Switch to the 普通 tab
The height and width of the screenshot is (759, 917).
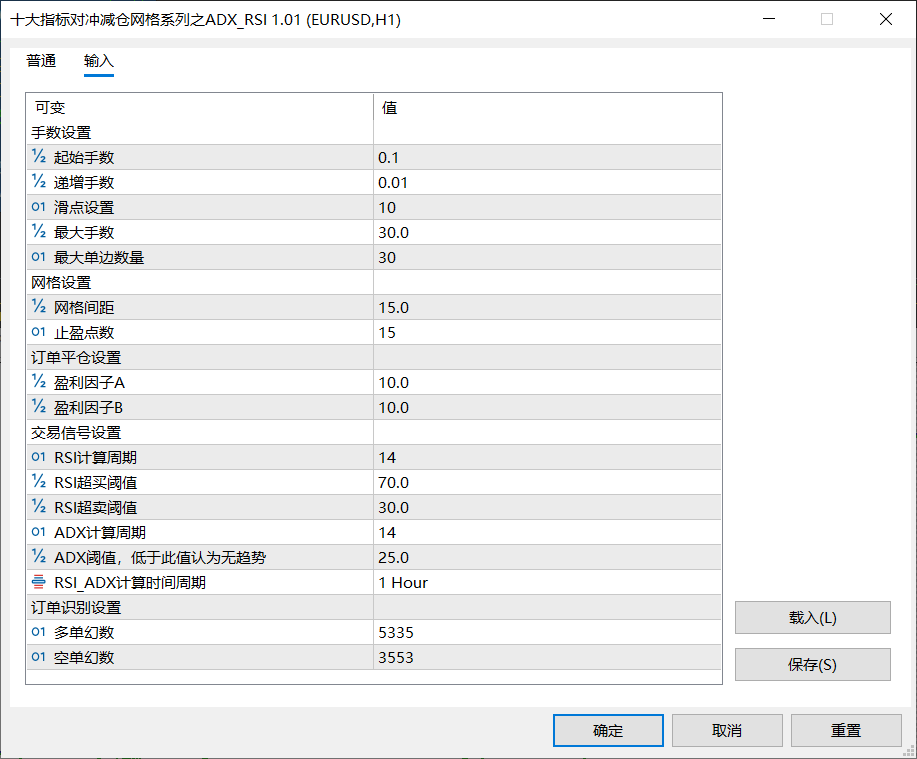41,61
